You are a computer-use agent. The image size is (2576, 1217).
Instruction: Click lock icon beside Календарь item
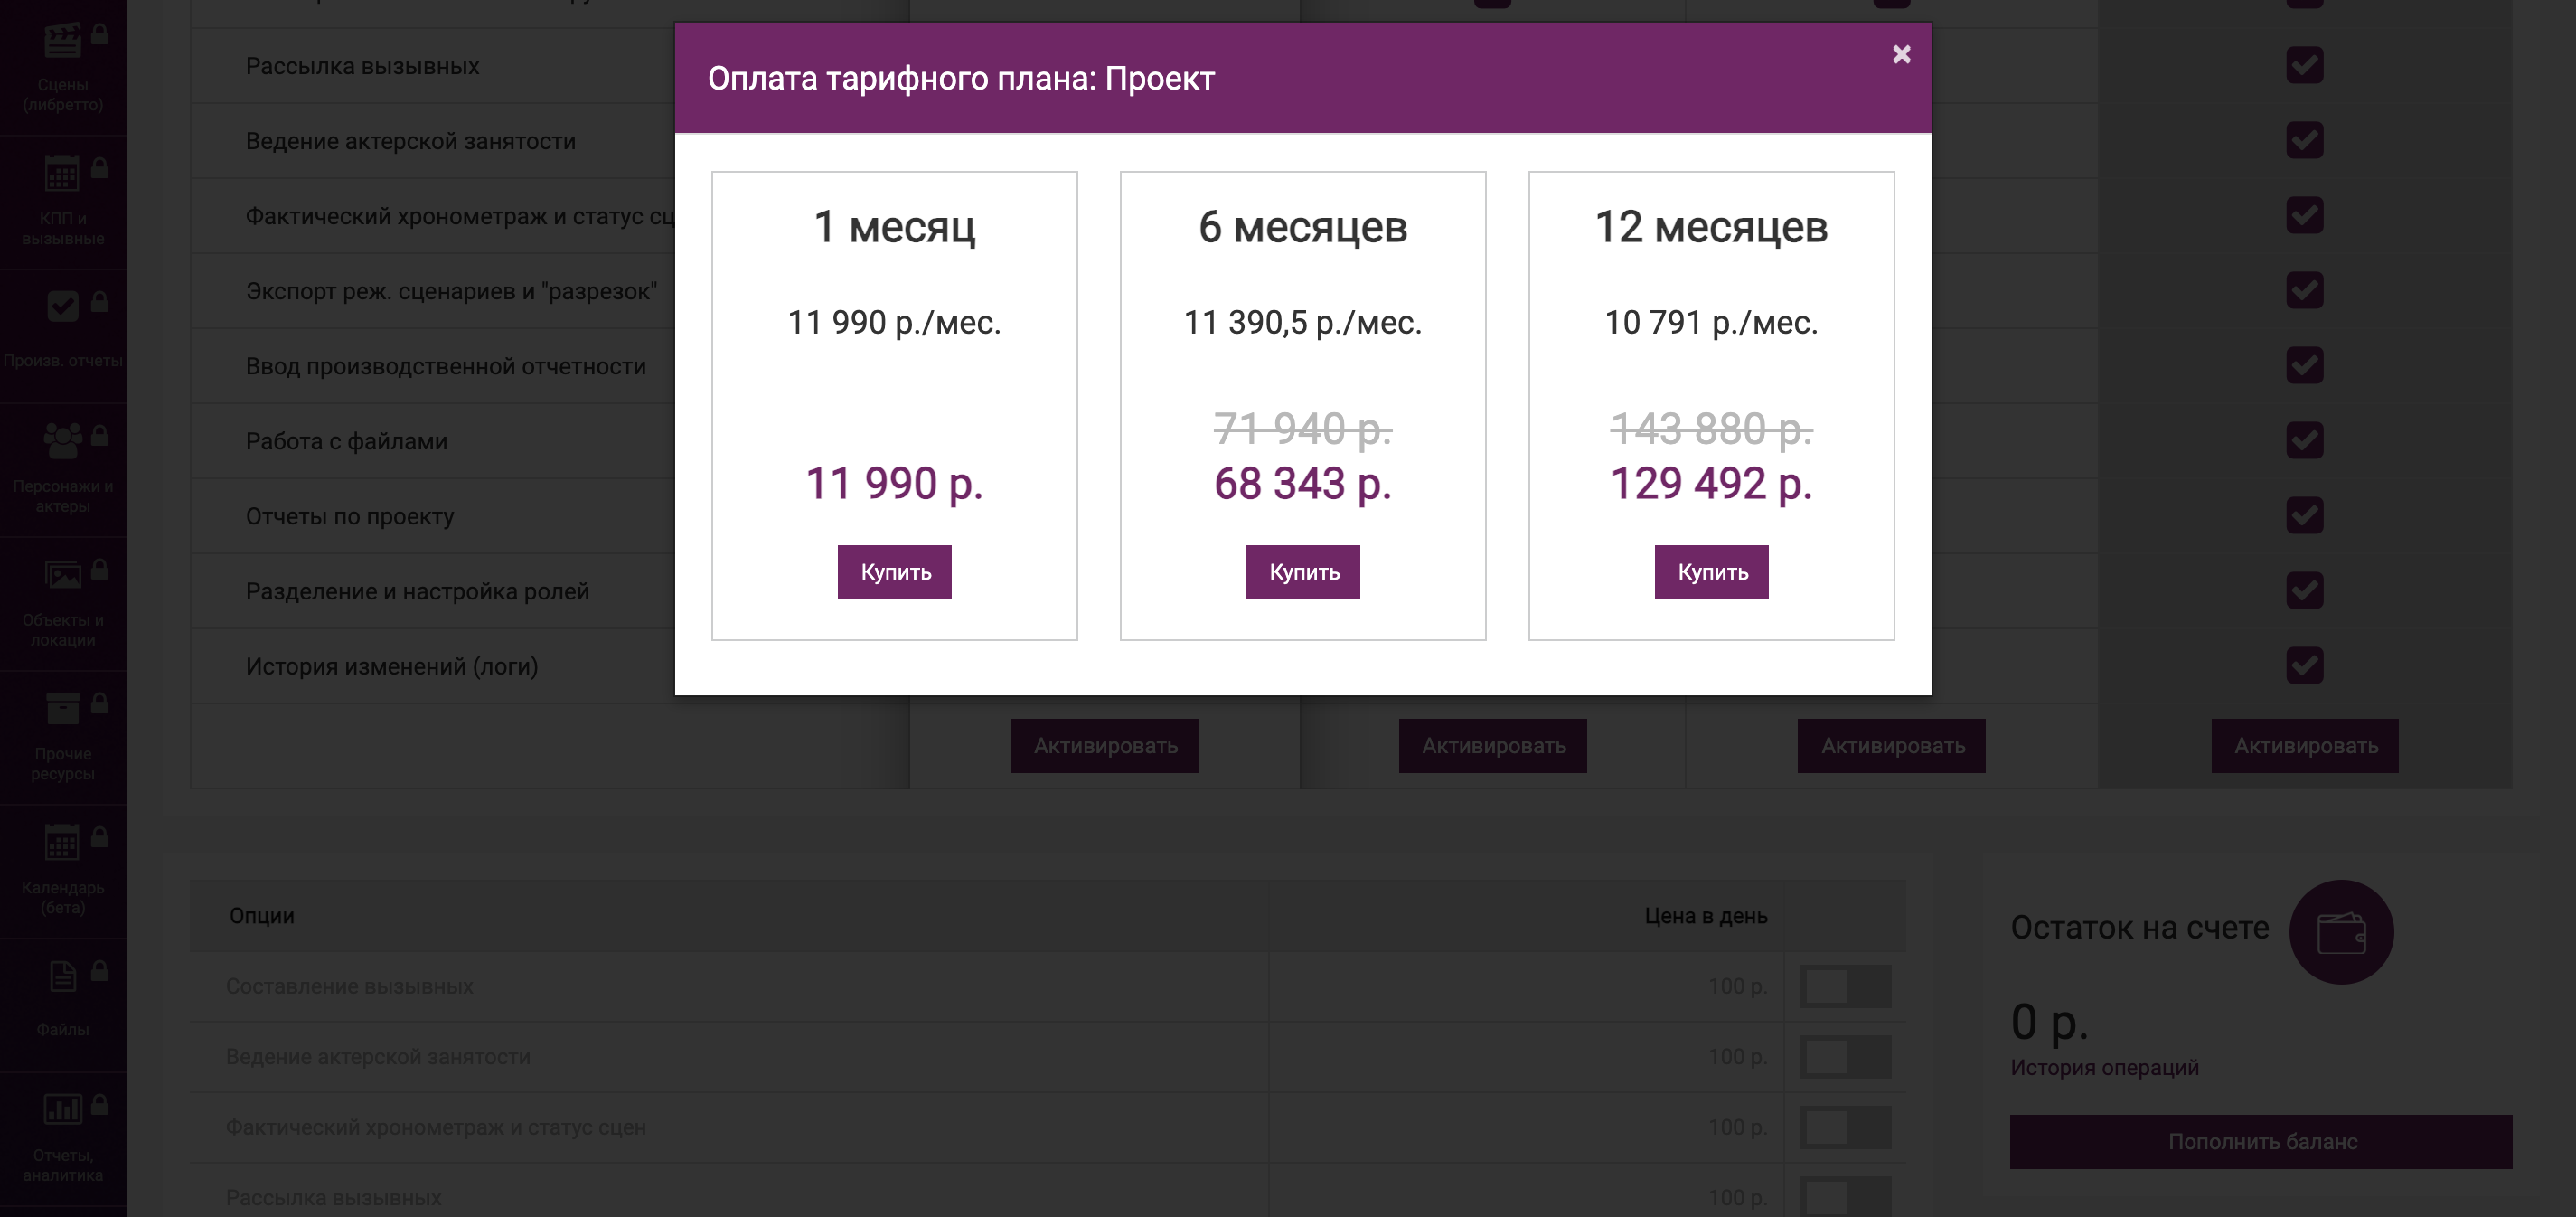(100, 837)
